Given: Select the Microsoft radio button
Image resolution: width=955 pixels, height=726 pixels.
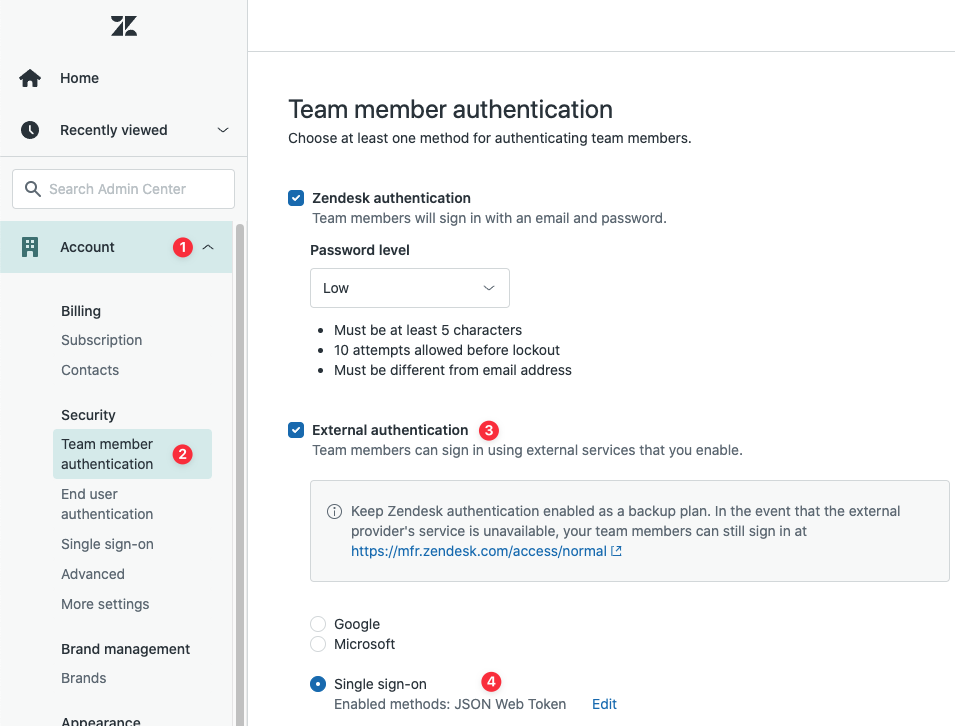Looking at the screenshot, I should (x=318, y=644).
